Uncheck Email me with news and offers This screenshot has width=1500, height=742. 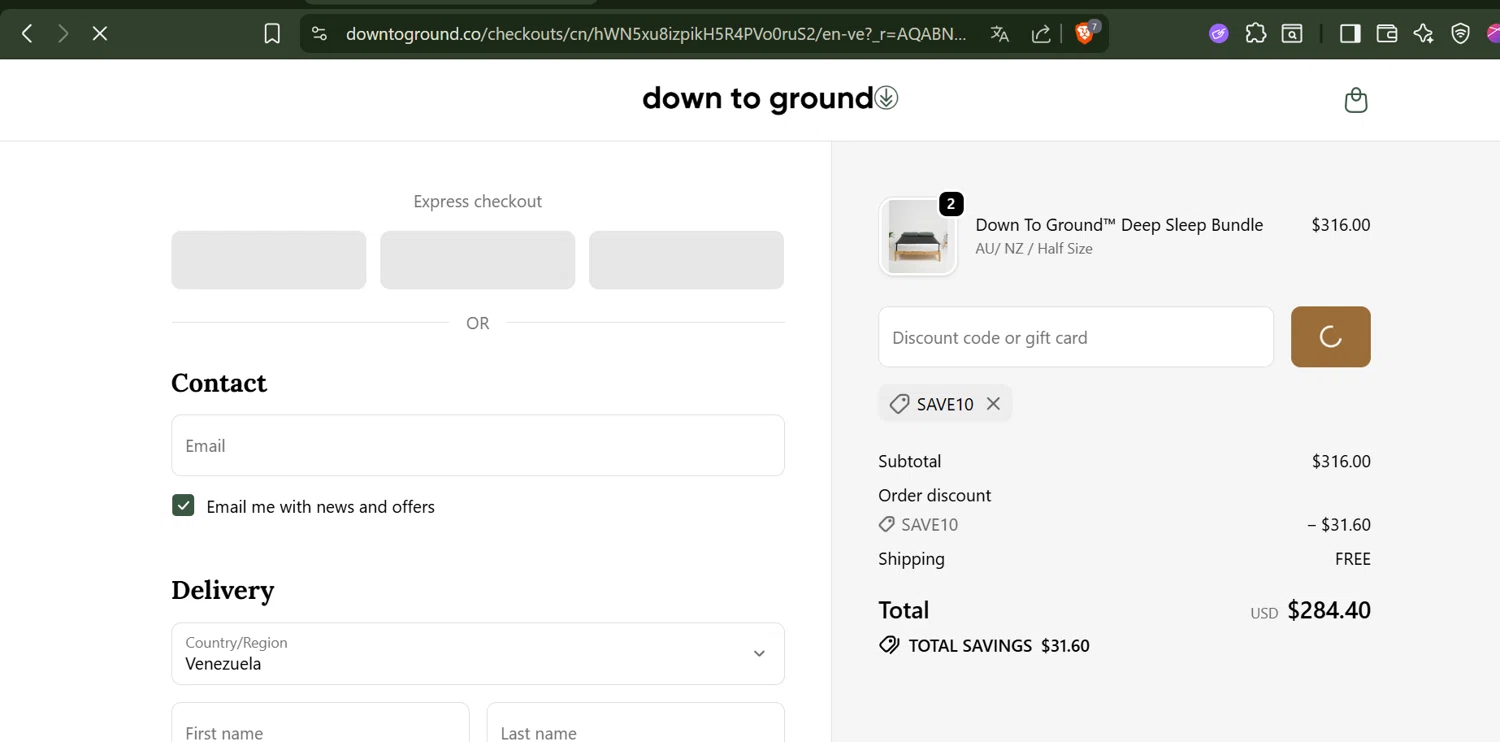pyautogui.click(x=183, y=506)
